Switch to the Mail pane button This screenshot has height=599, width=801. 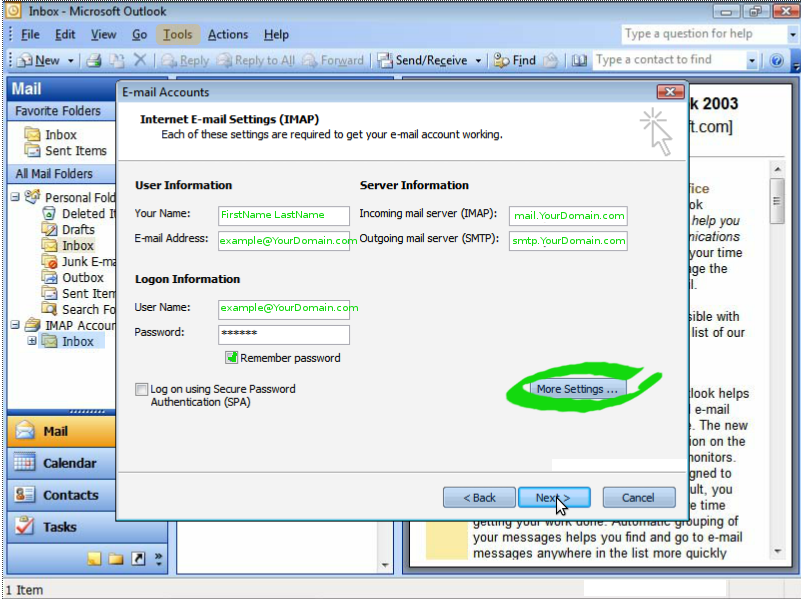(62, 432)
